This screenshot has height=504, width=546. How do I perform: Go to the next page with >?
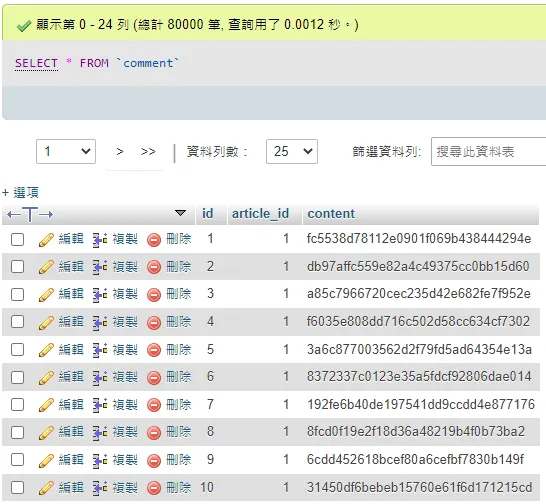click(x=120, y=152)
